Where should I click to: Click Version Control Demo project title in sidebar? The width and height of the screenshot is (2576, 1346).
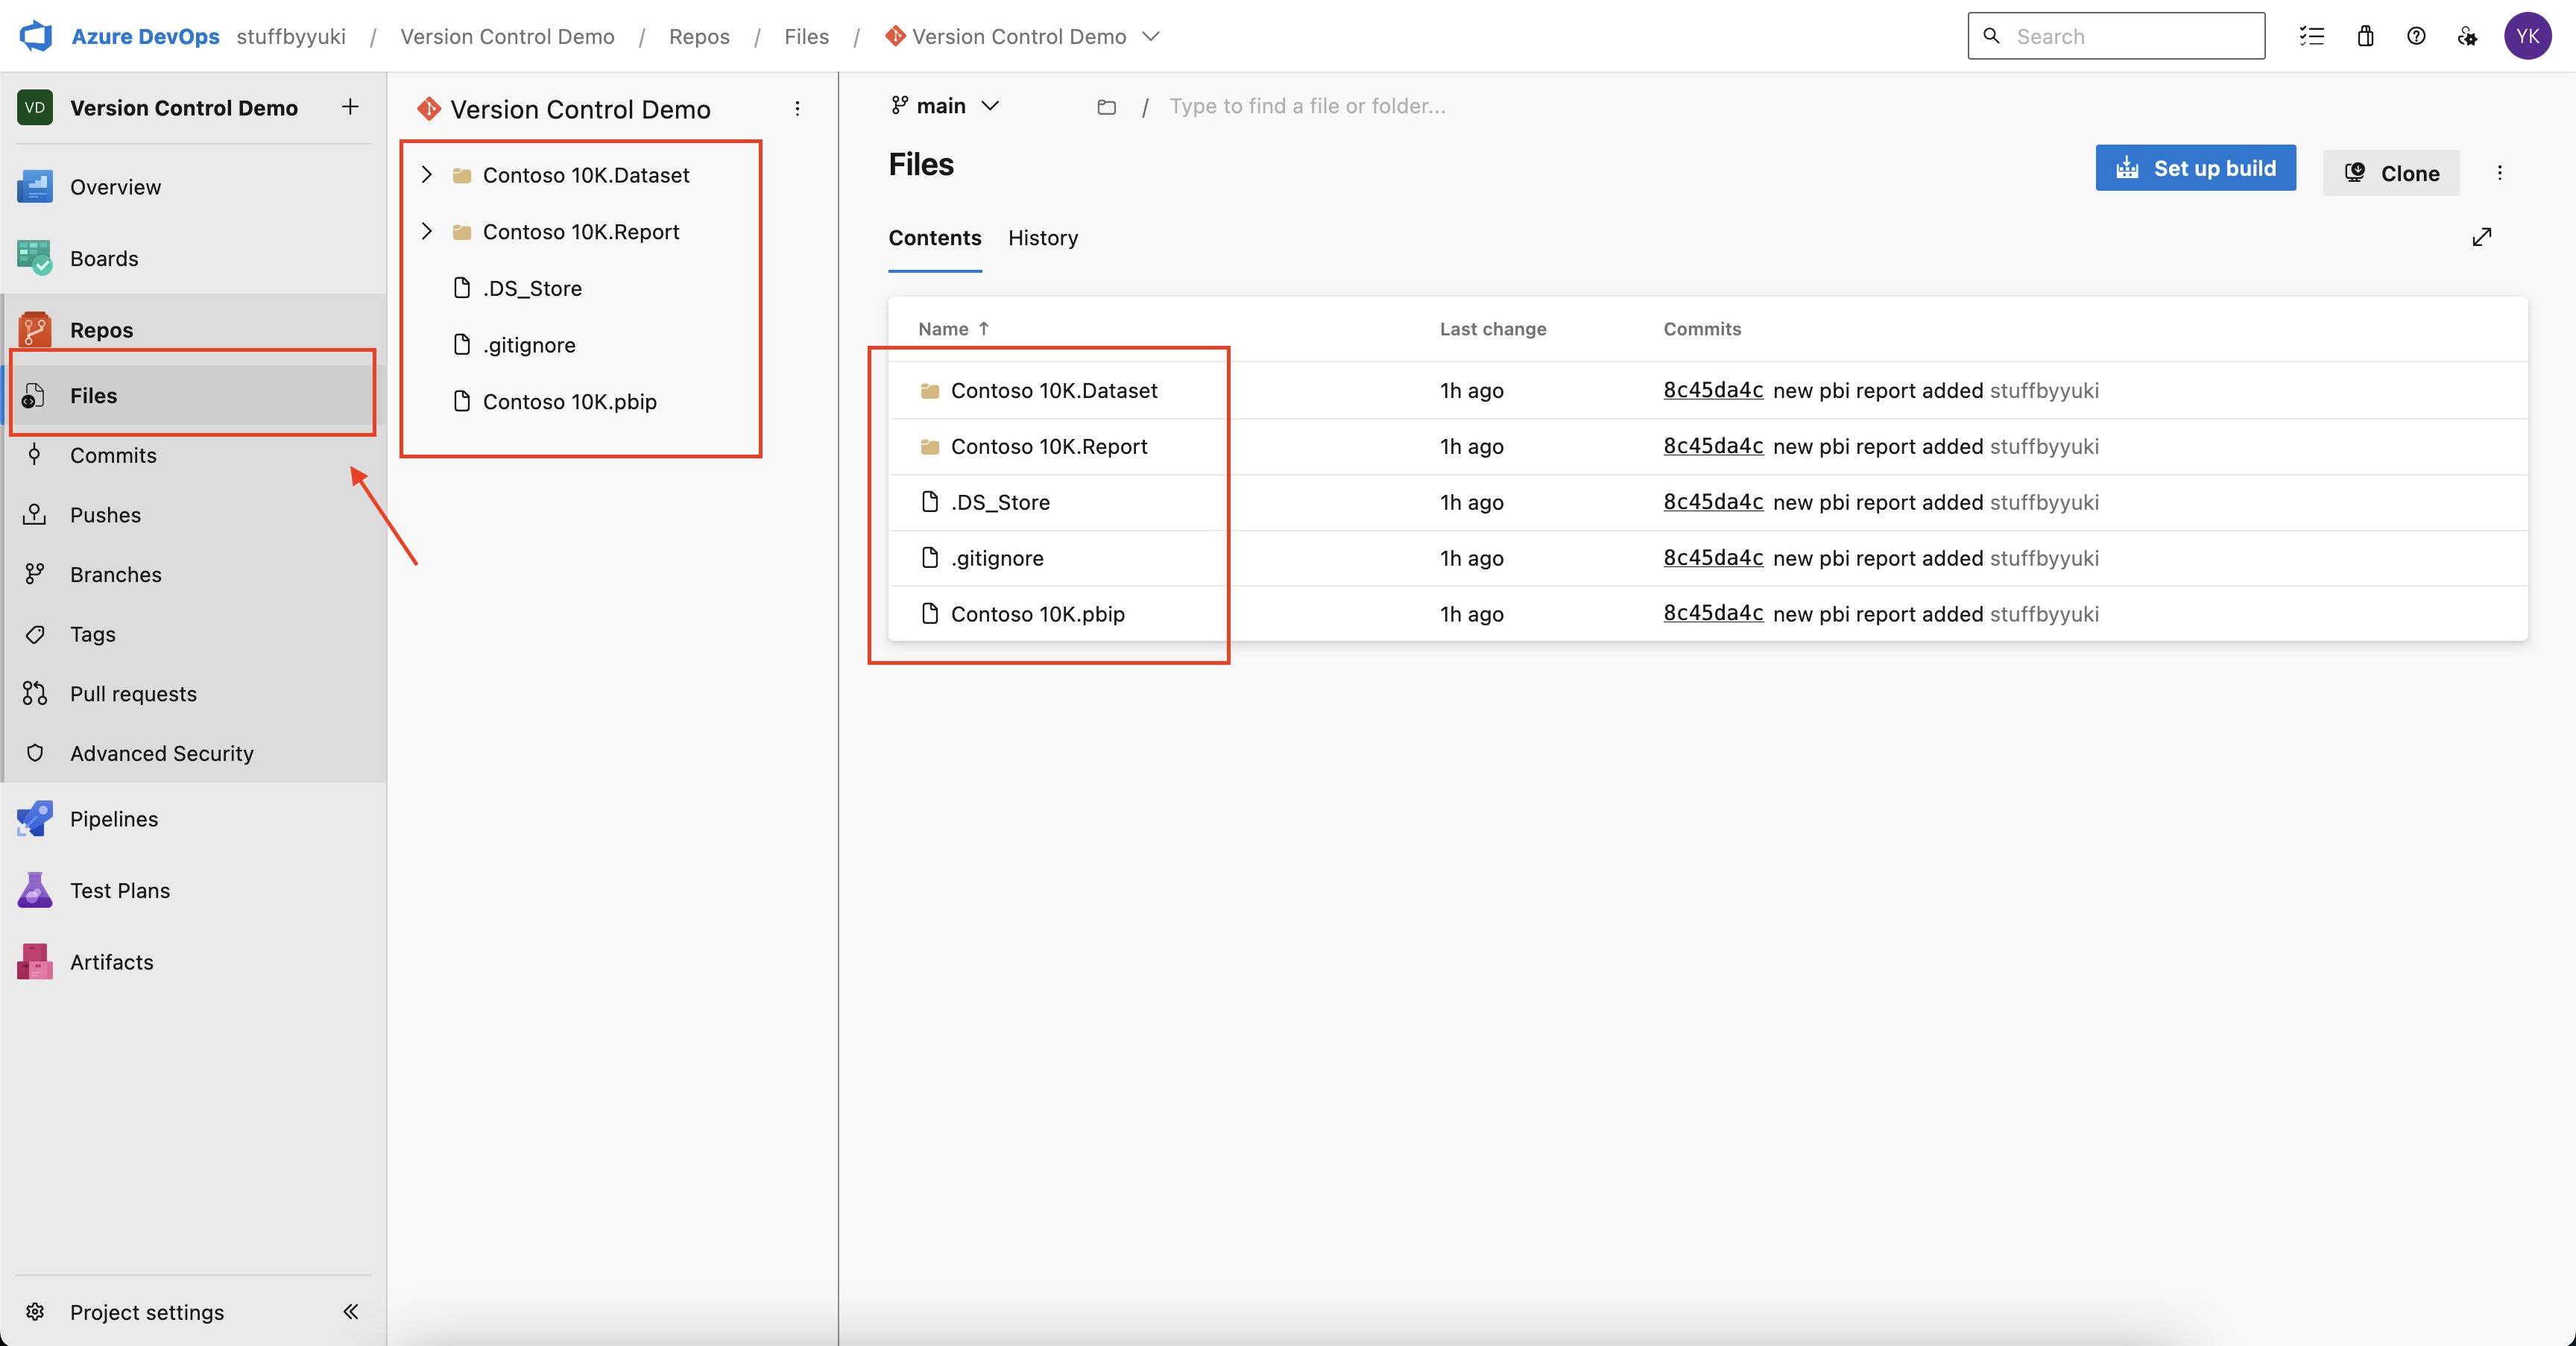click(184, 107)
